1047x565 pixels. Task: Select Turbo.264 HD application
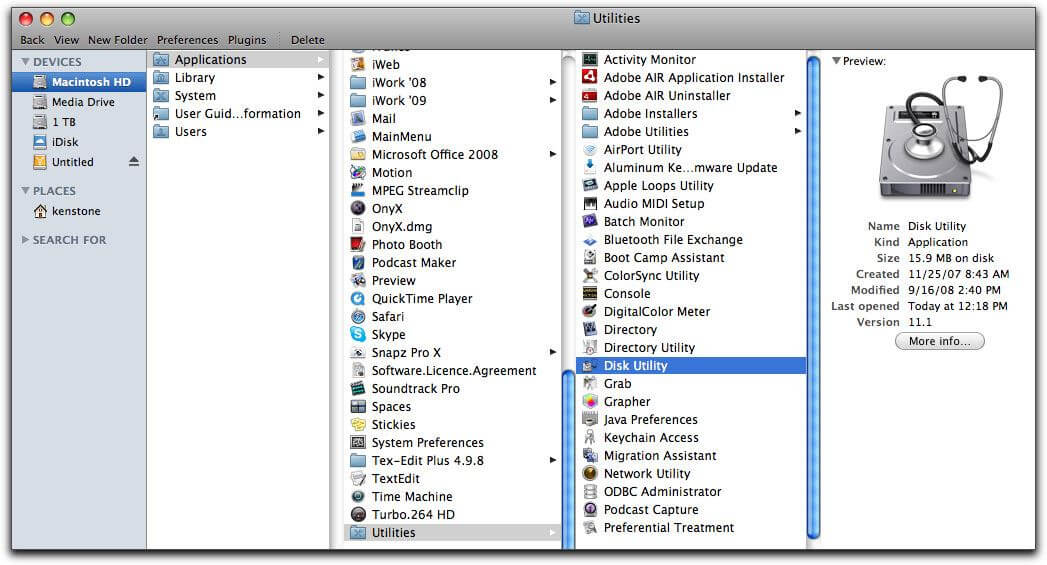pyautogui.click(x=453, y=515)
